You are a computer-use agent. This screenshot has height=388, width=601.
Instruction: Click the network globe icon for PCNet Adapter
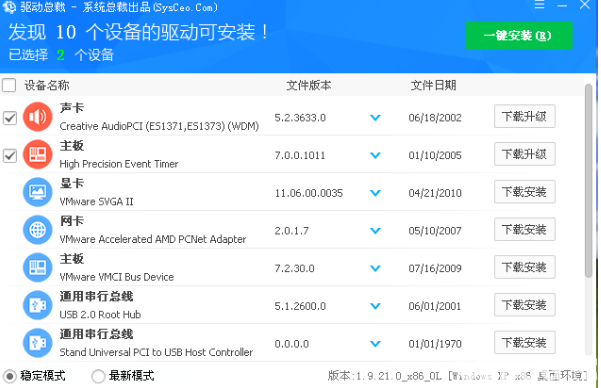38,230
